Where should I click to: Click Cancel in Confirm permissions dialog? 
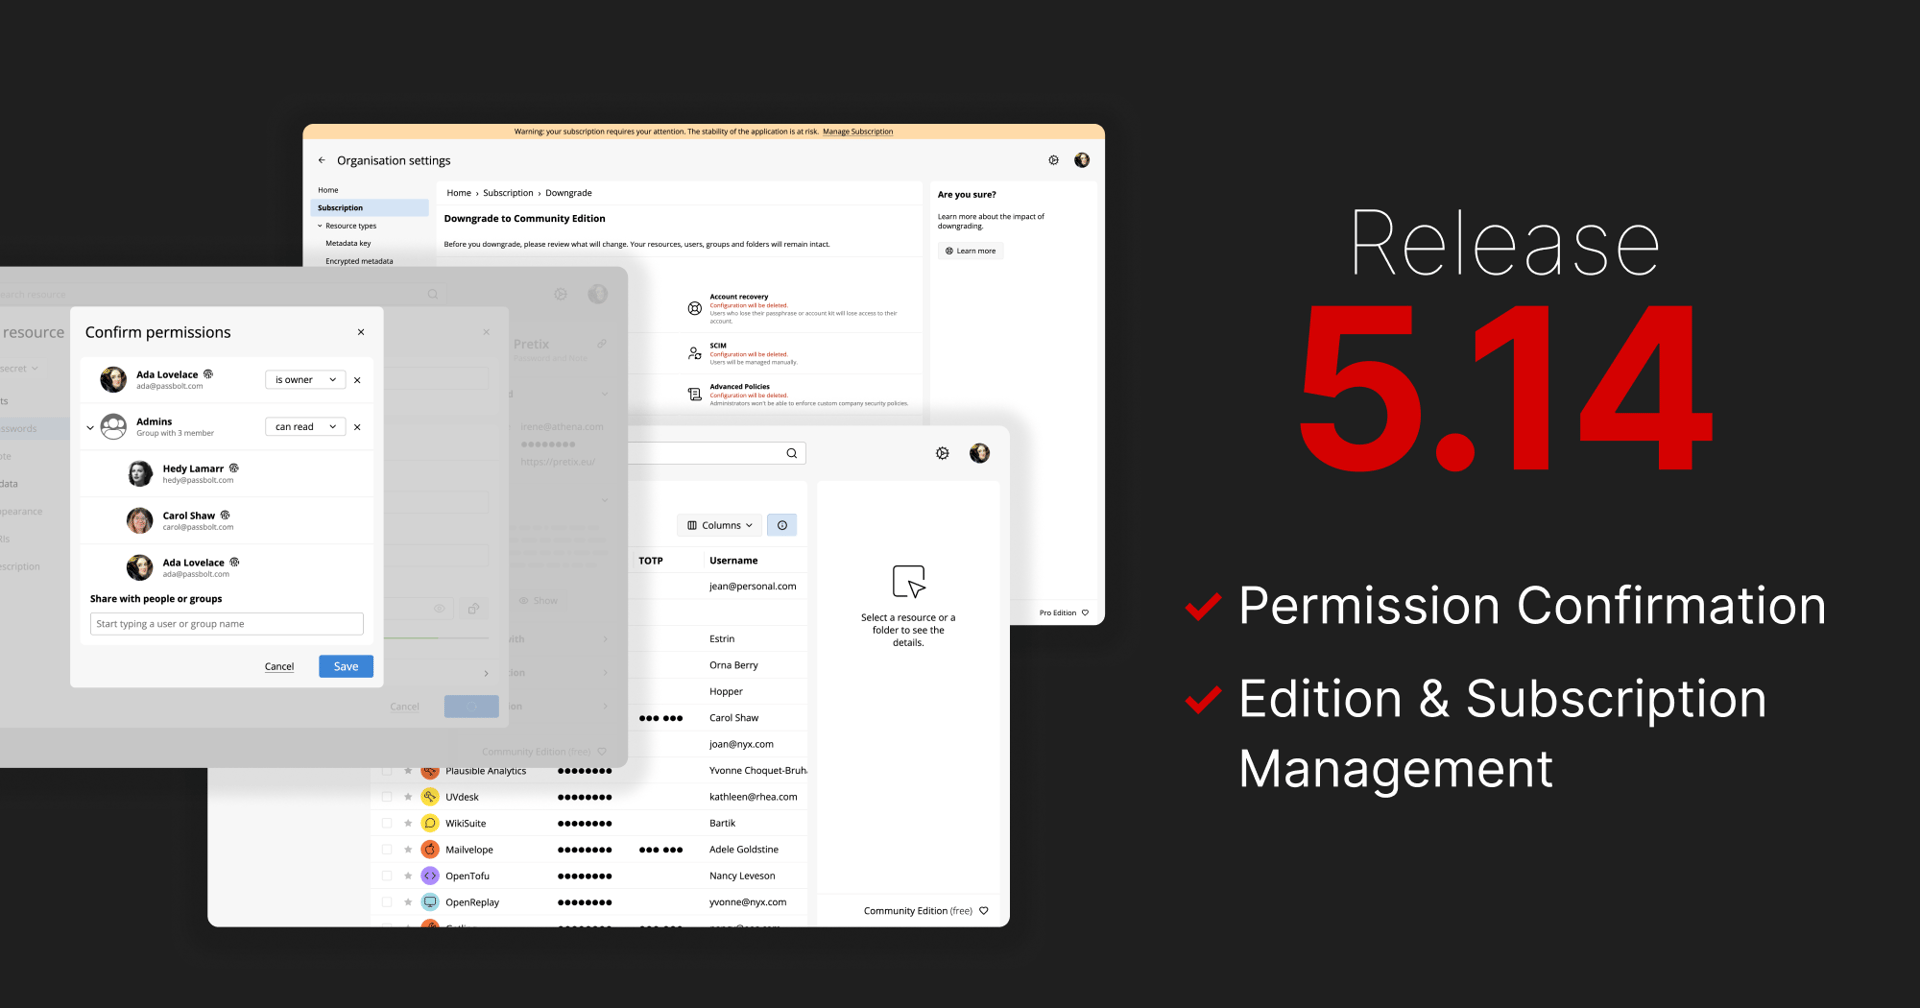(x=279, y=667)
